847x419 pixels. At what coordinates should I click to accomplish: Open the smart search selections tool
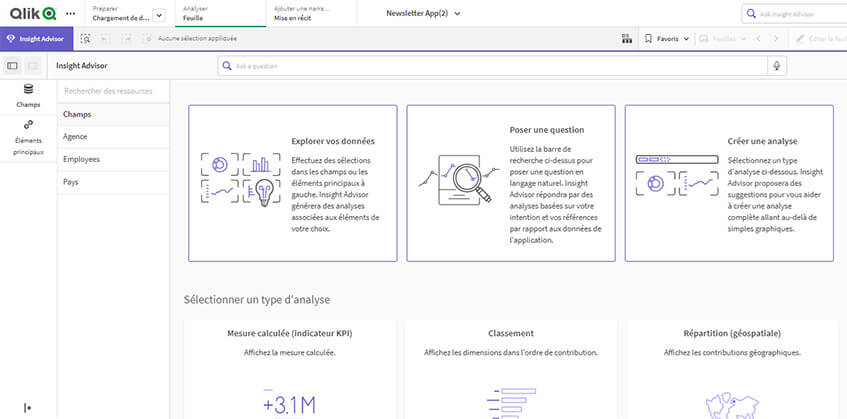click(x=85, y=39)
